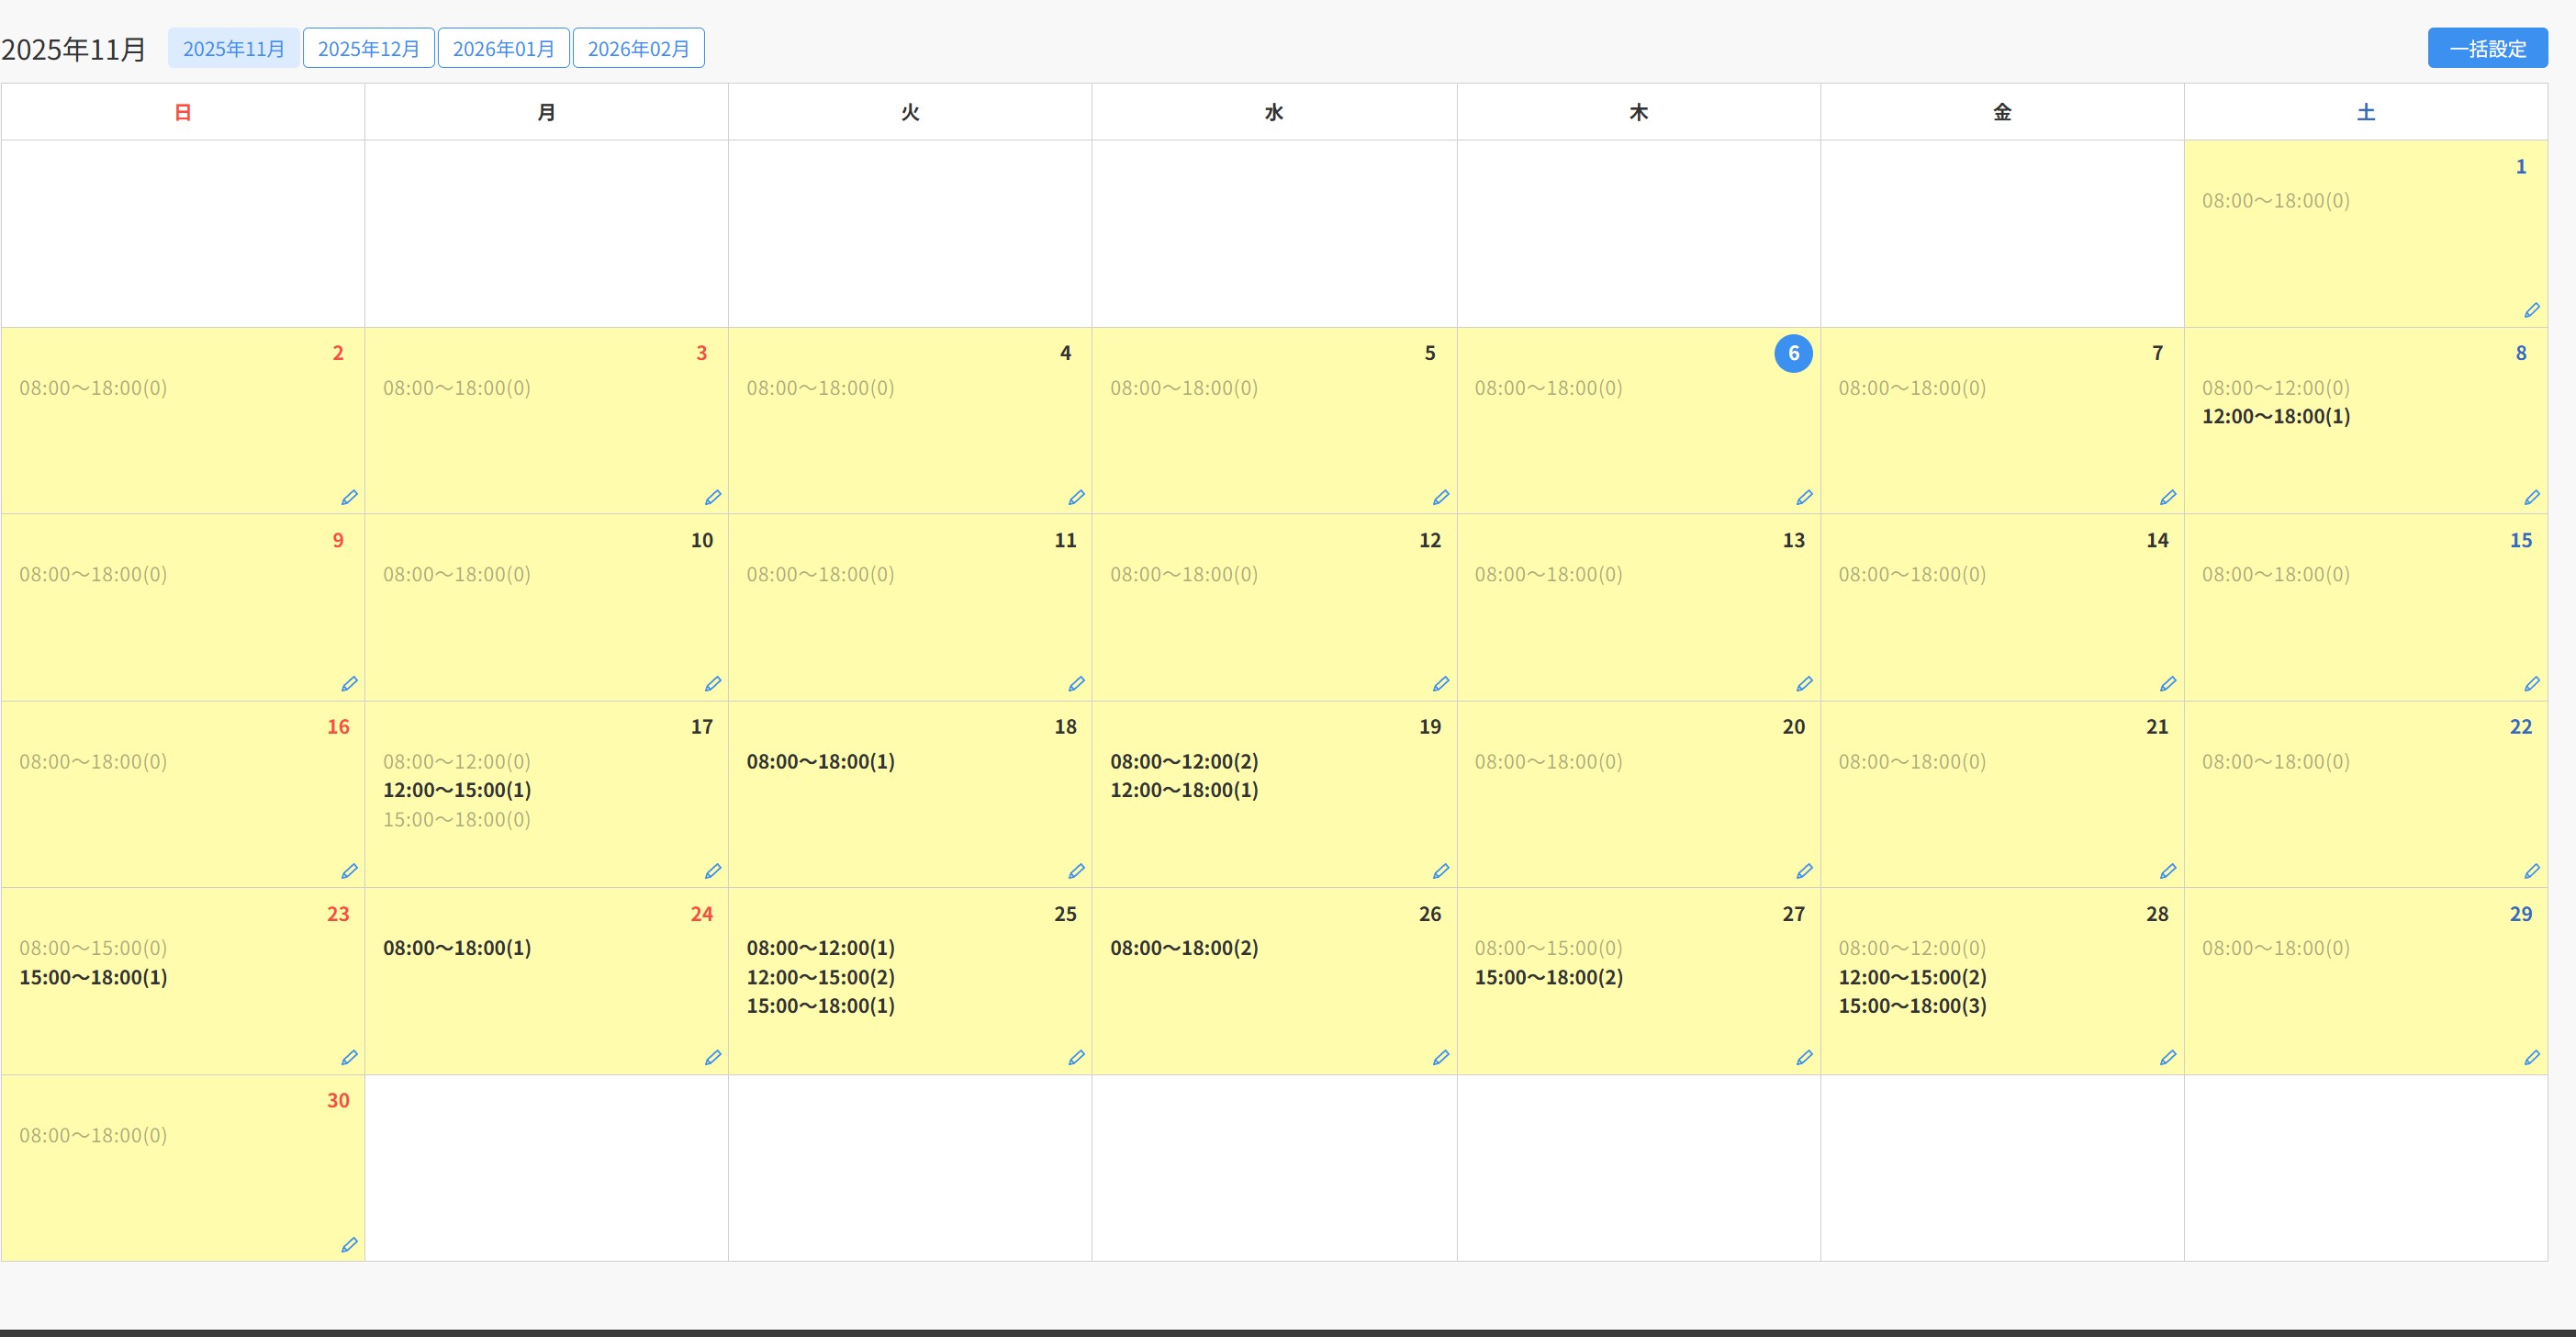Click 08:00～12:00(2) slot on November 19
Viewport: 2576px width, 1337px height.
[1183, 761]
